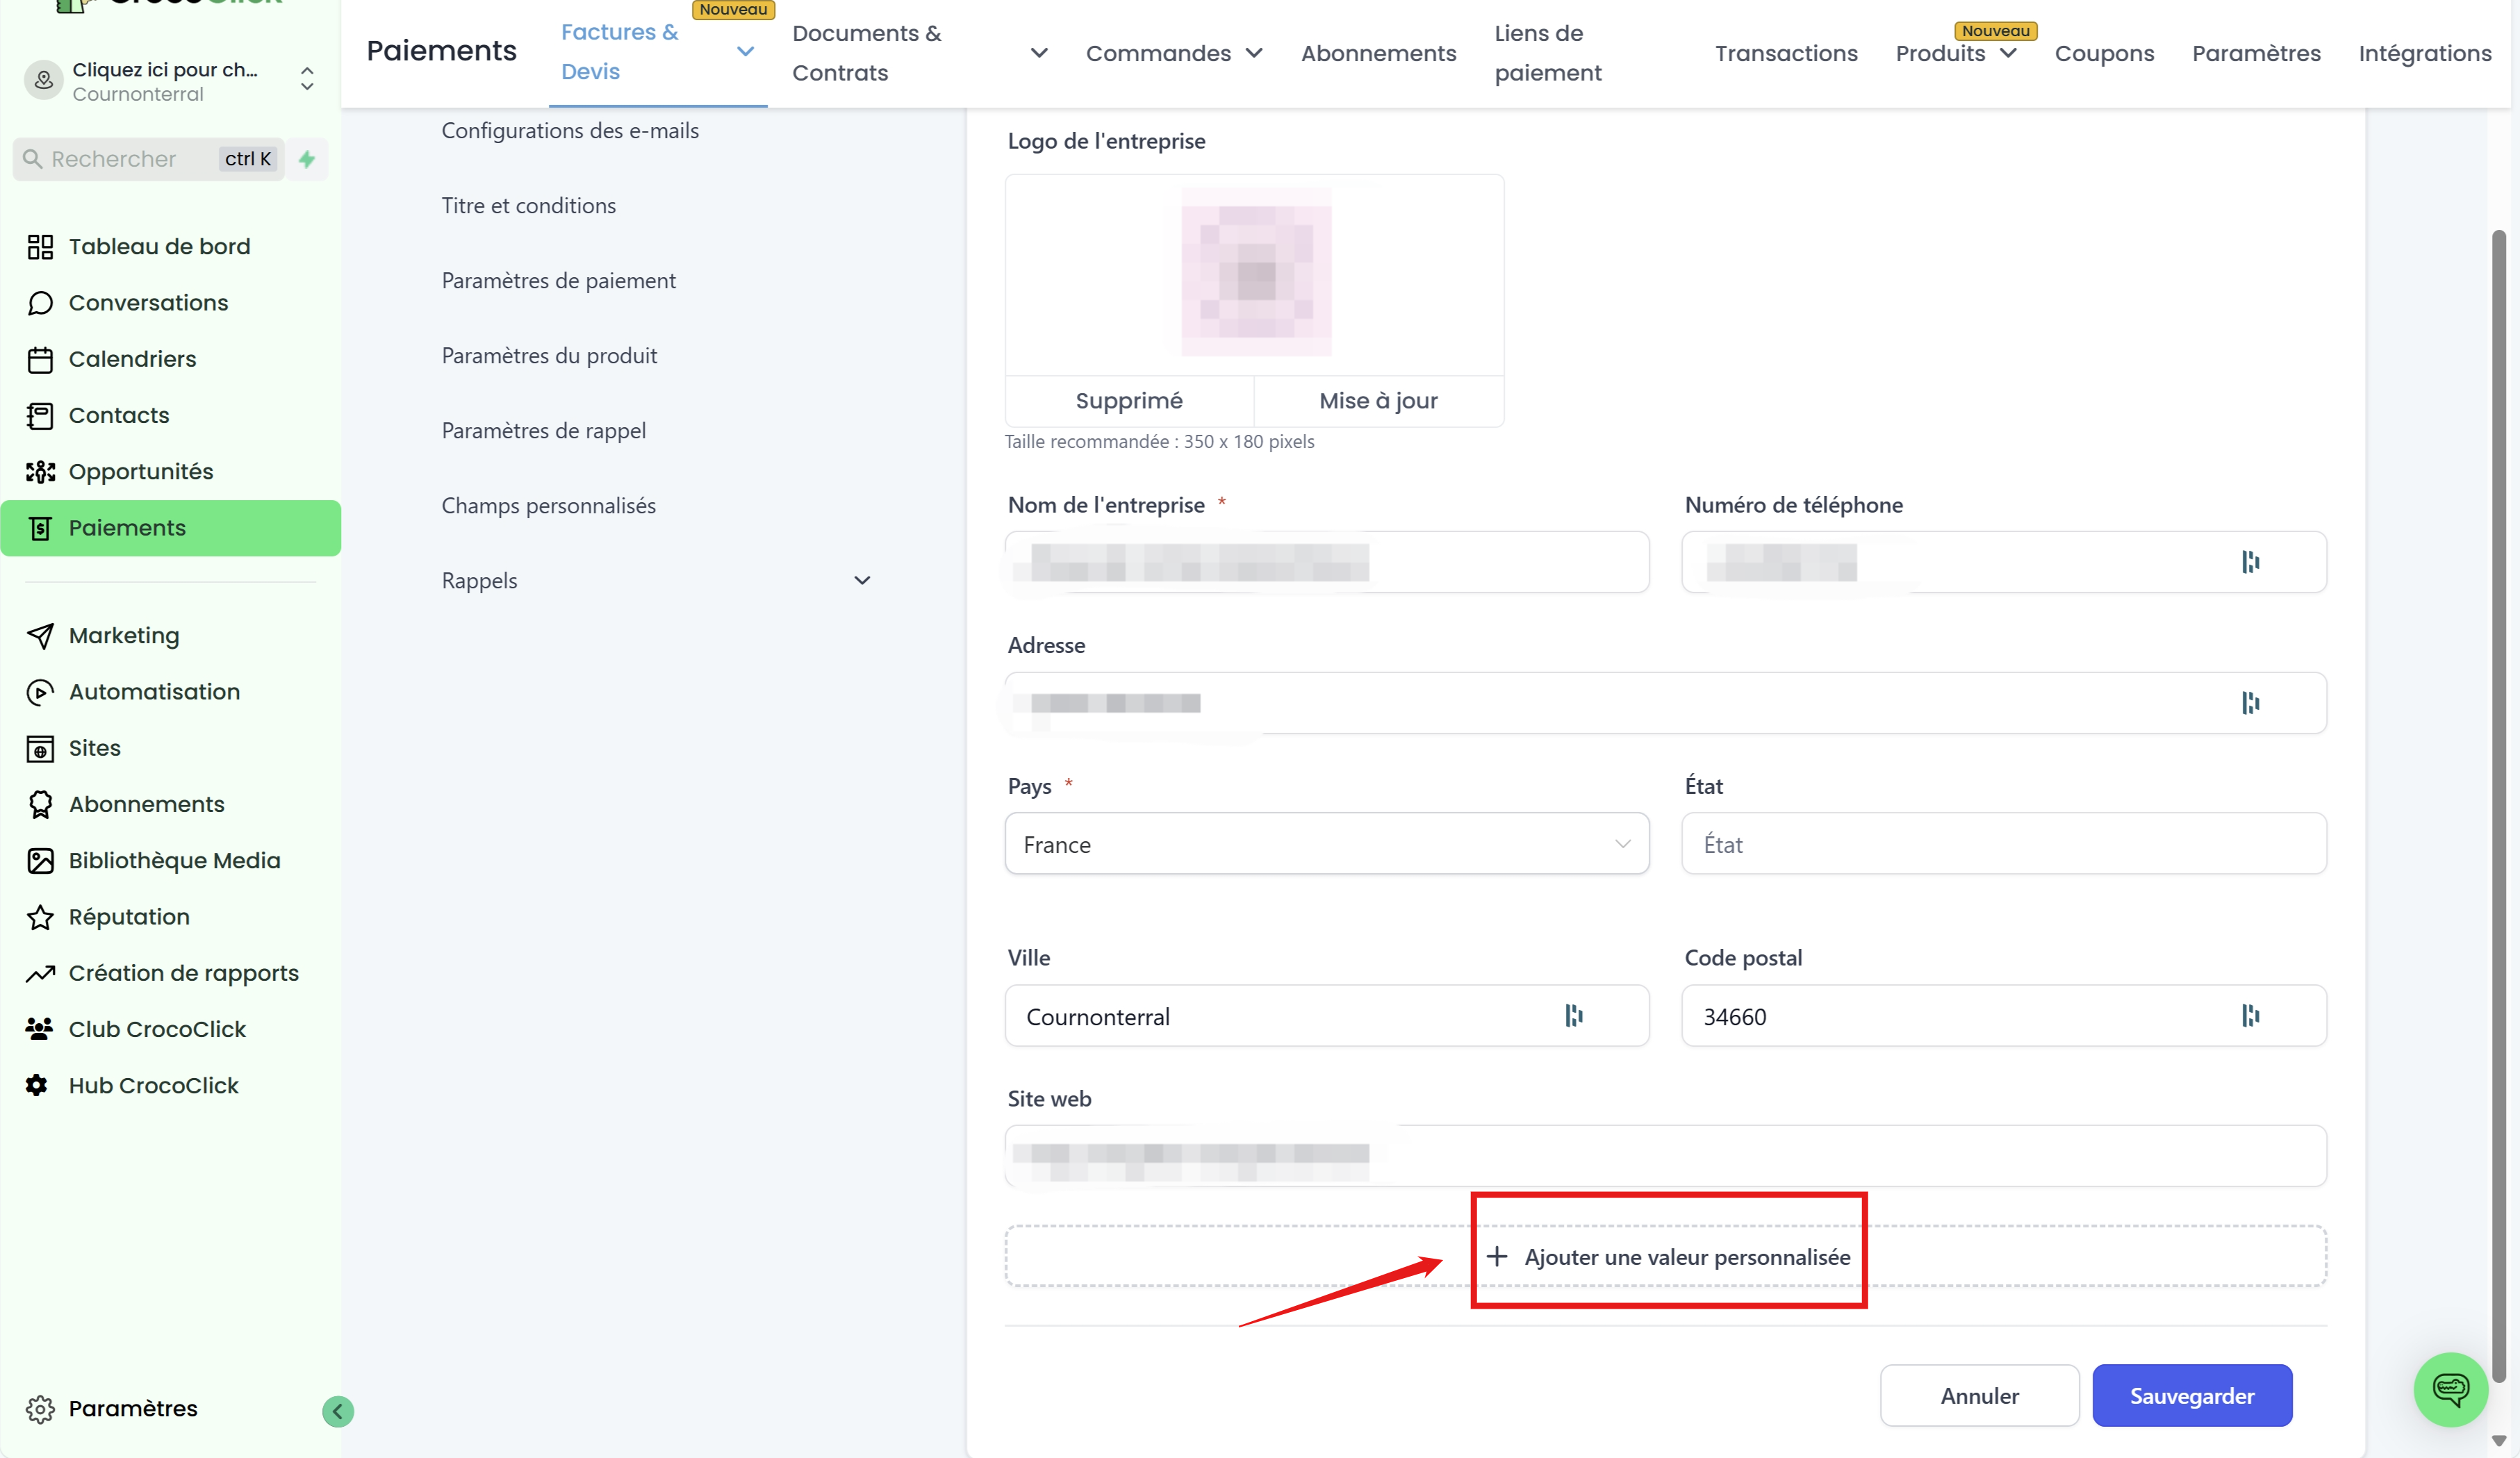Click the État input field
This screenshot has width=2520, height=1458.
pos(2004,844)
